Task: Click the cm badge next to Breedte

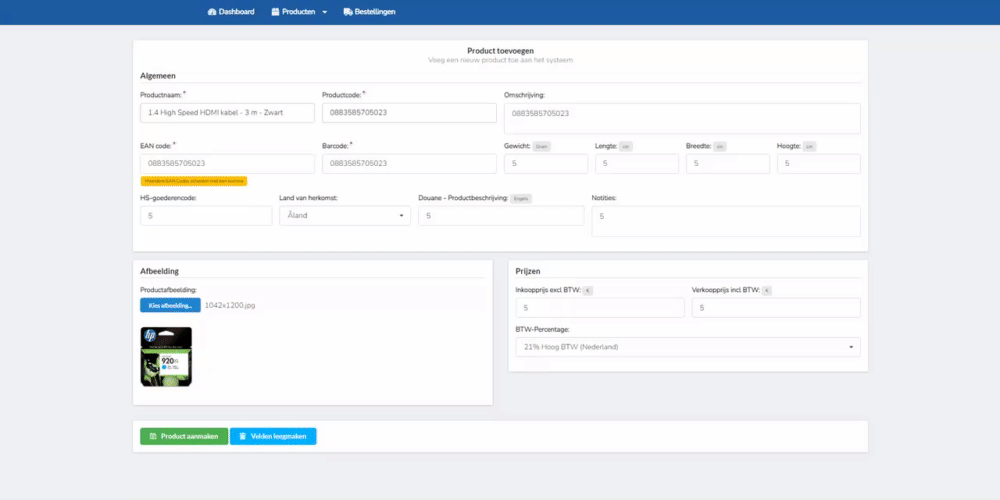Action: (720, 146)
